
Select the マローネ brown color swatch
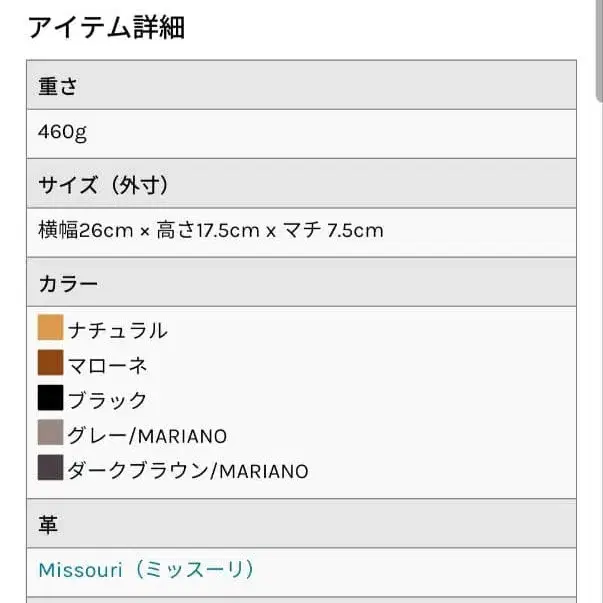point(50,362)
